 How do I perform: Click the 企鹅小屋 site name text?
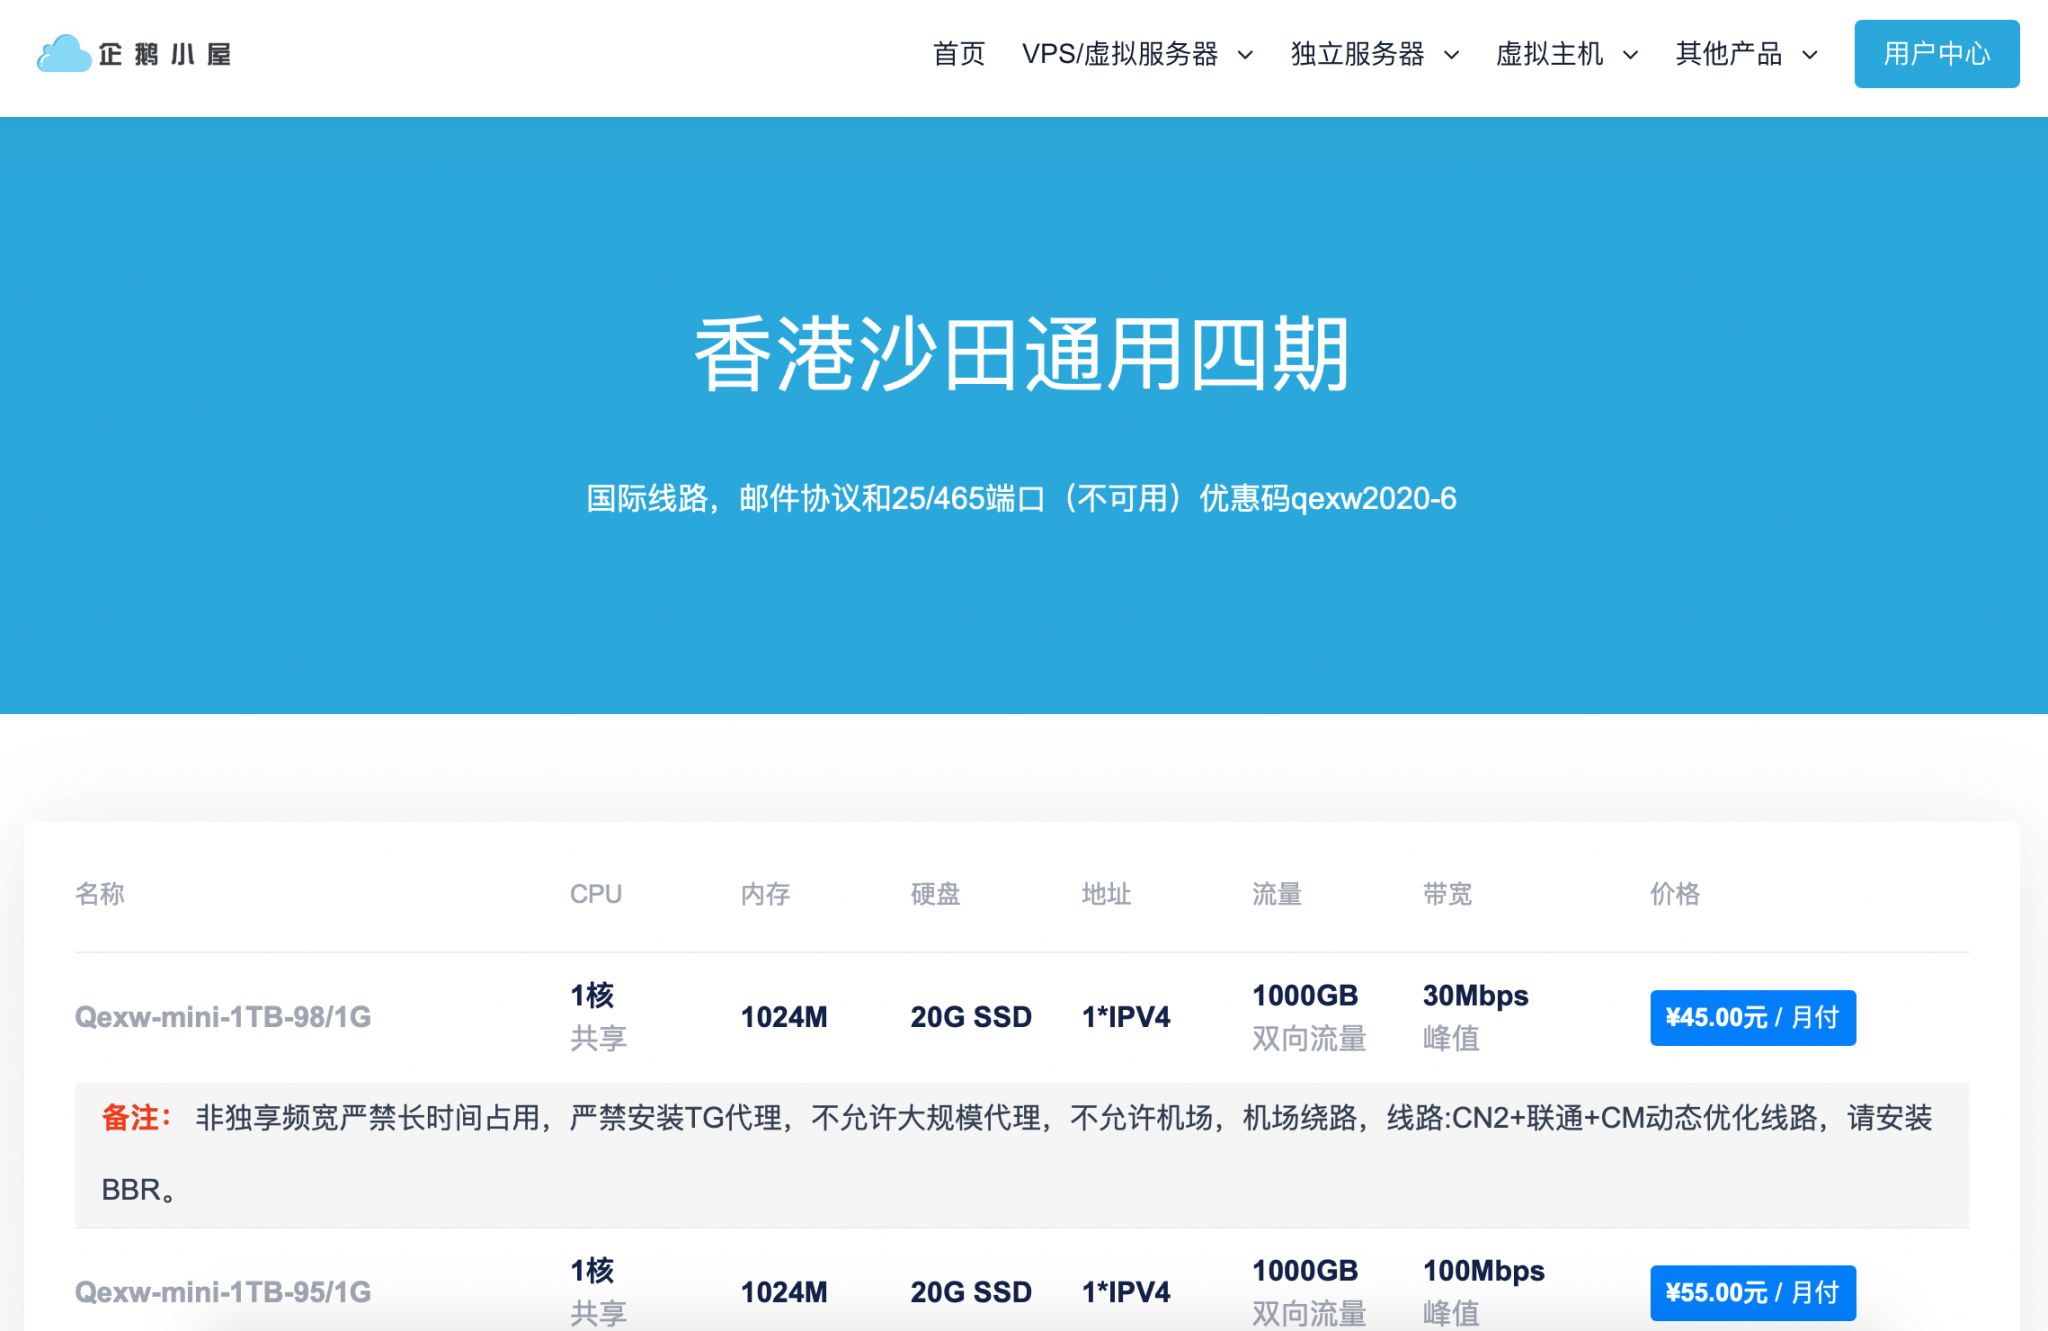pyautogui.click(x=165, y=54)
